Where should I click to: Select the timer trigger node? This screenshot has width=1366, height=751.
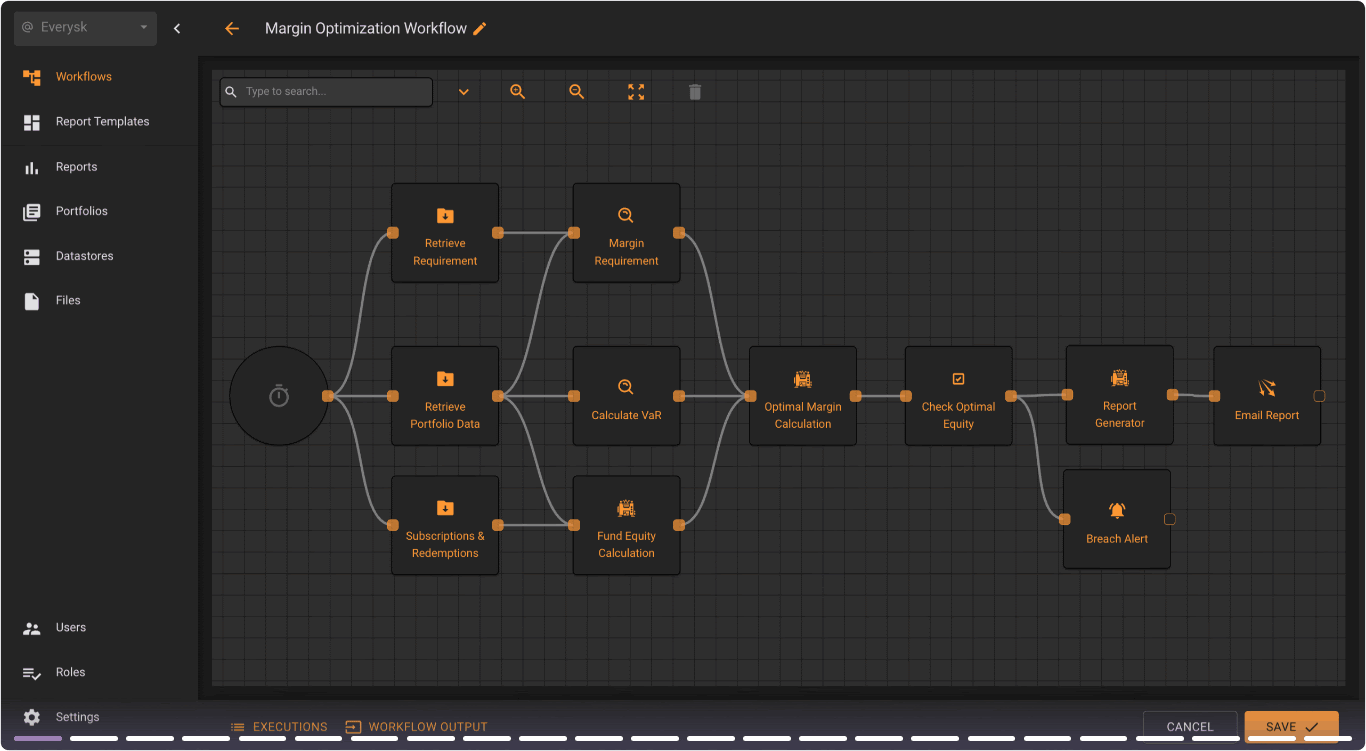[x=279, y=396]
